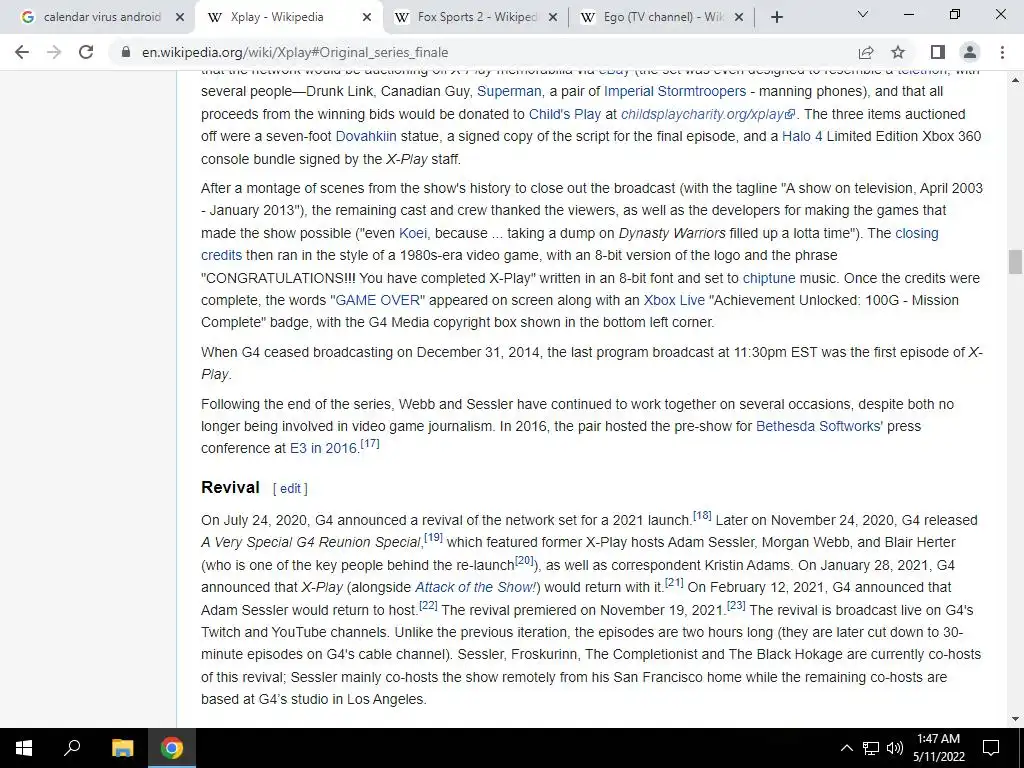Close the Ego (TV channel) tab

(739, 18)
